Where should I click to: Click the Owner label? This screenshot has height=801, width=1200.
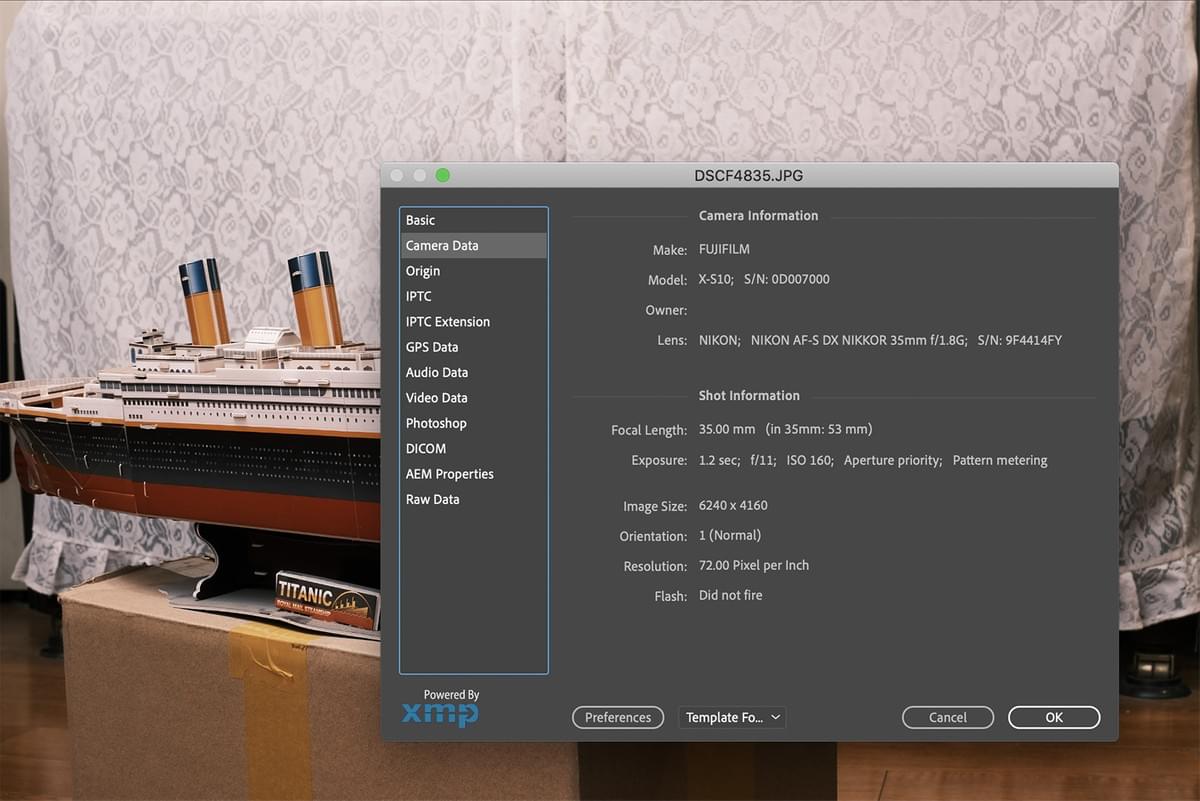coord(666,310)
